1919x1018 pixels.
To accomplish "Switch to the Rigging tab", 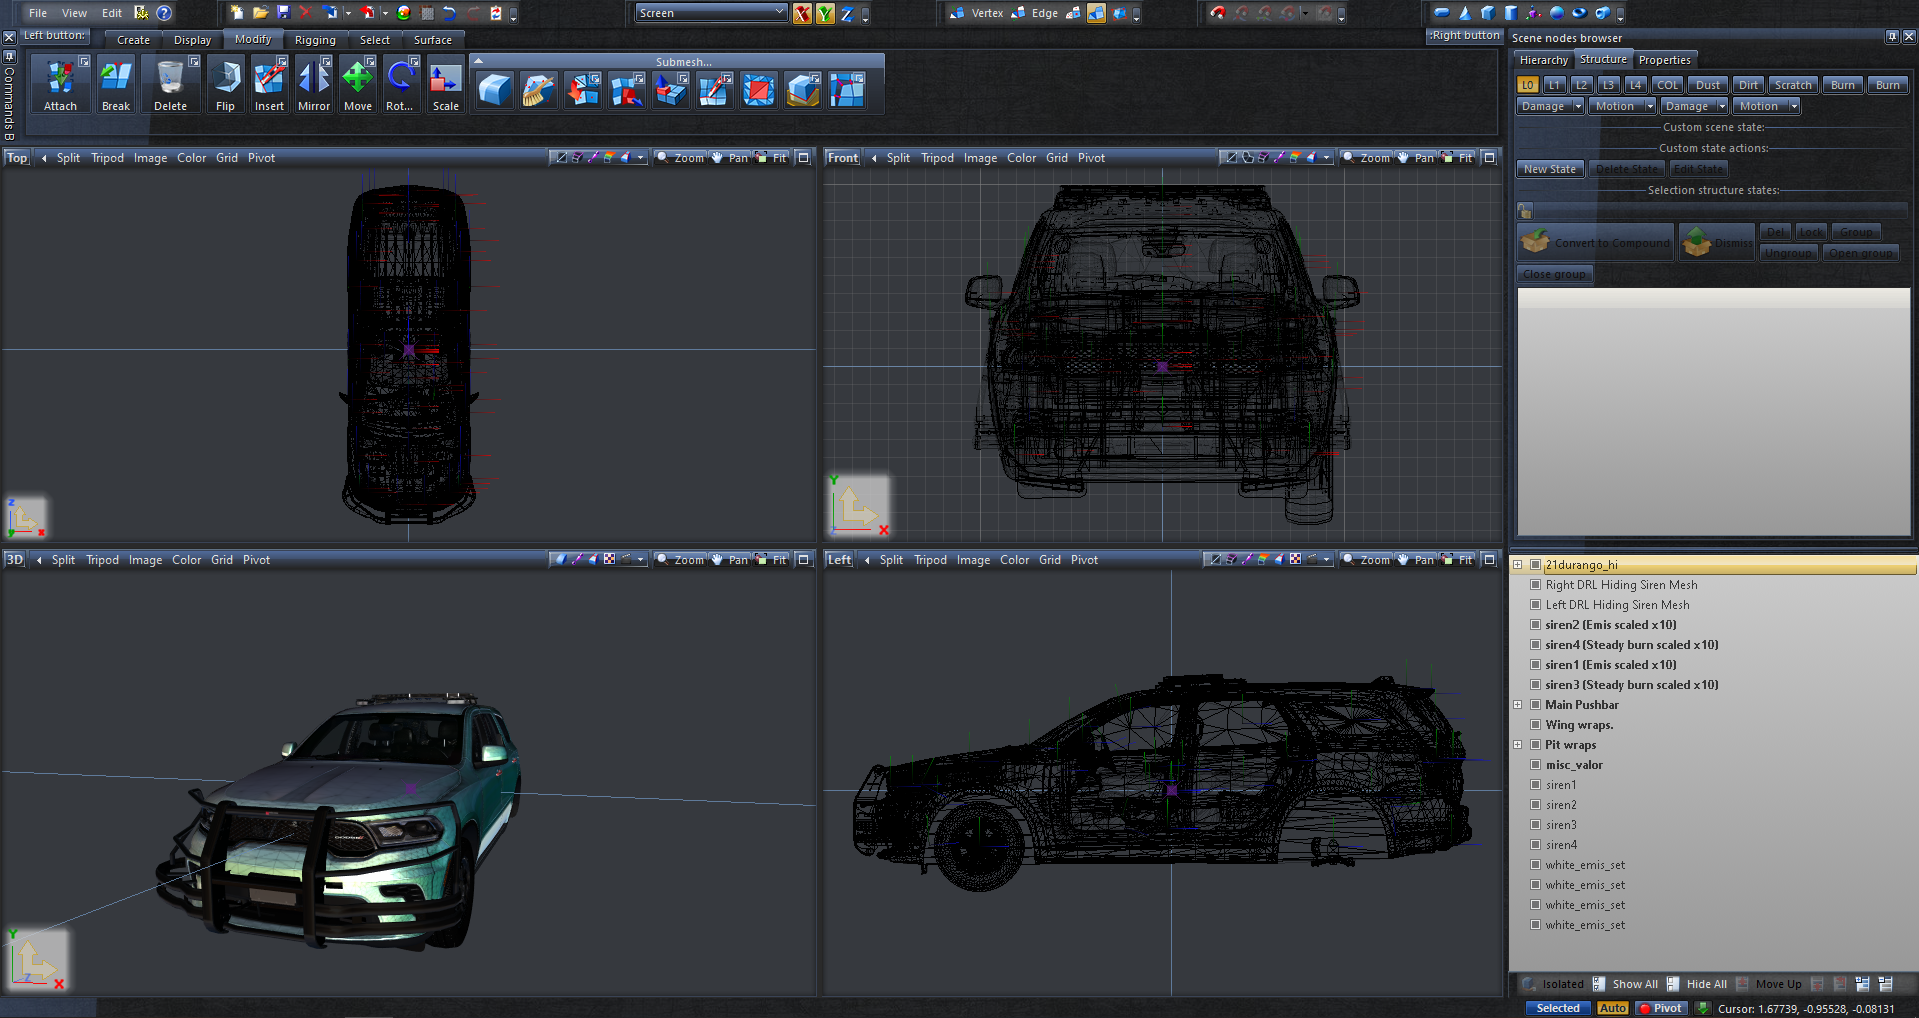I will [315, 40].
